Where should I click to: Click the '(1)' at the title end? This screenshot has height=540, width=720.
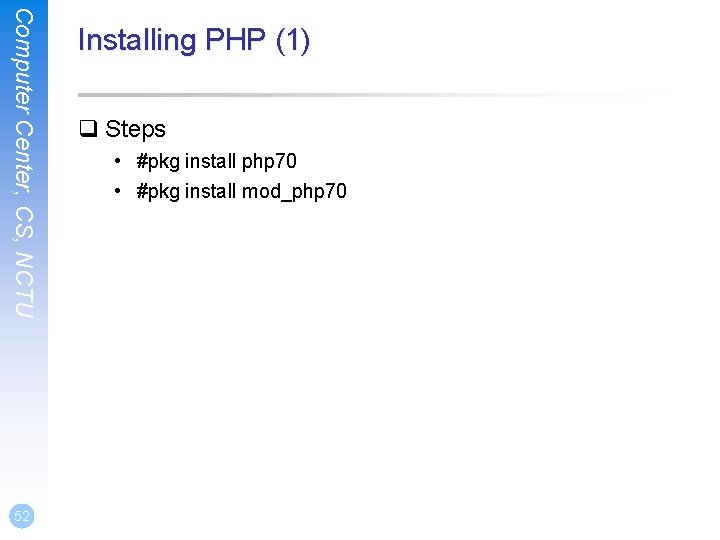[x=293, y=40]
